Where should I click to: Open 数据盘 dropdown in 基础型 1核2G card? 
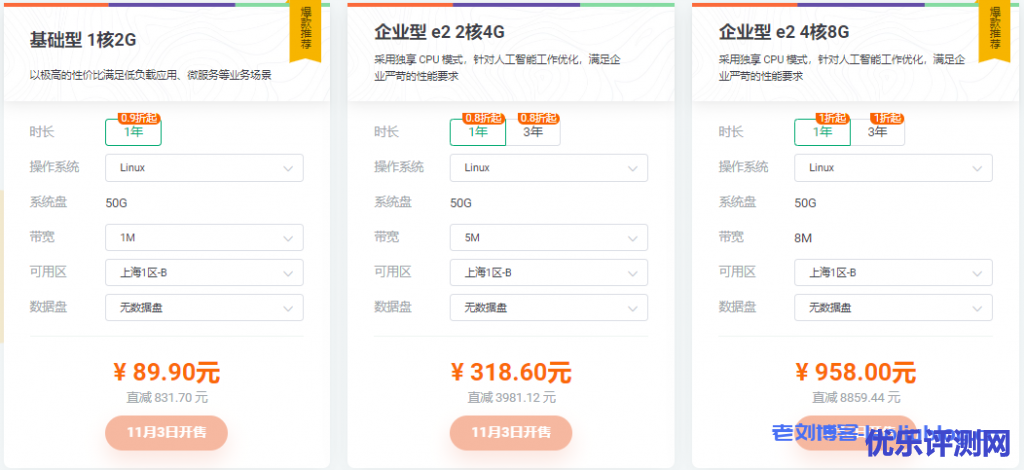(204, 307)
